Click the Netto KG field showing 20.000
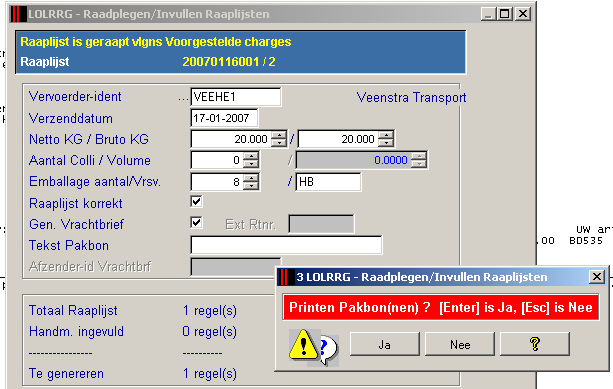Viewport: 613px width, 389px height. [x=231, y=139]
